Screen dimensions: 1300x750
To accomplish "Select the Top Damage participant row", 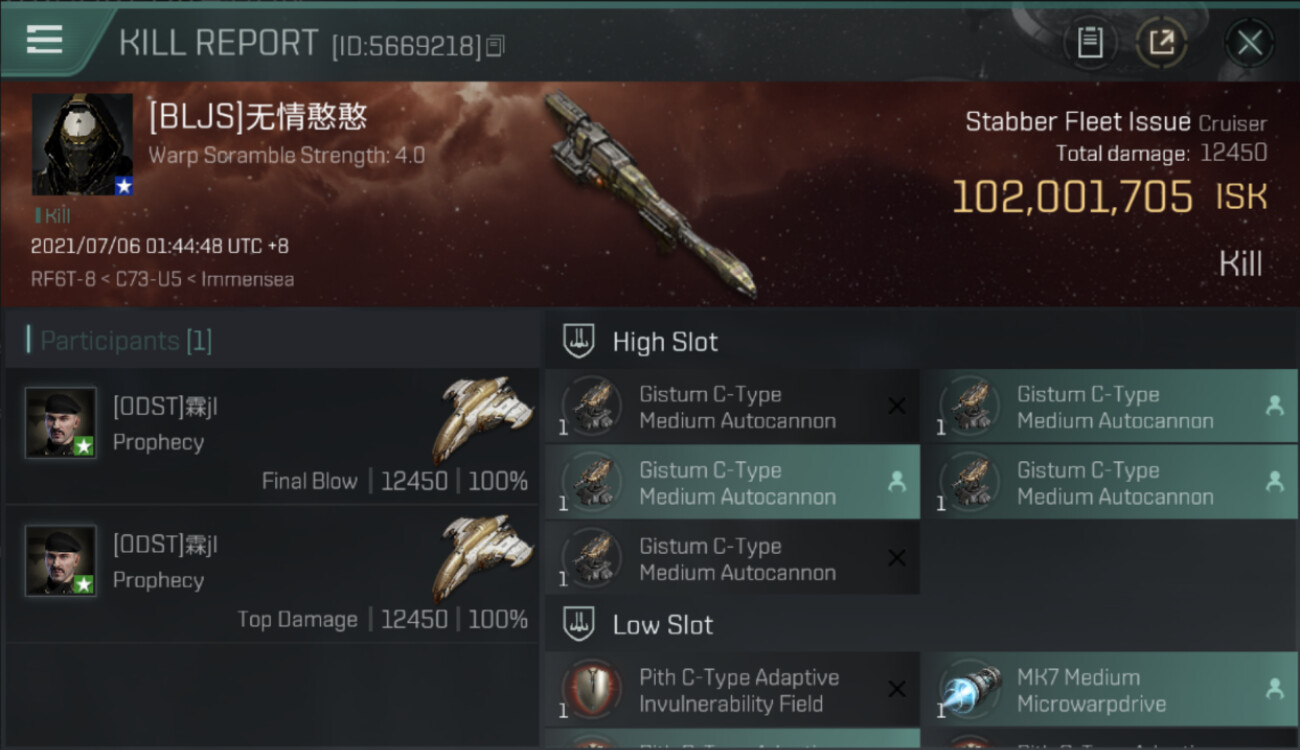I will [272, 574].
